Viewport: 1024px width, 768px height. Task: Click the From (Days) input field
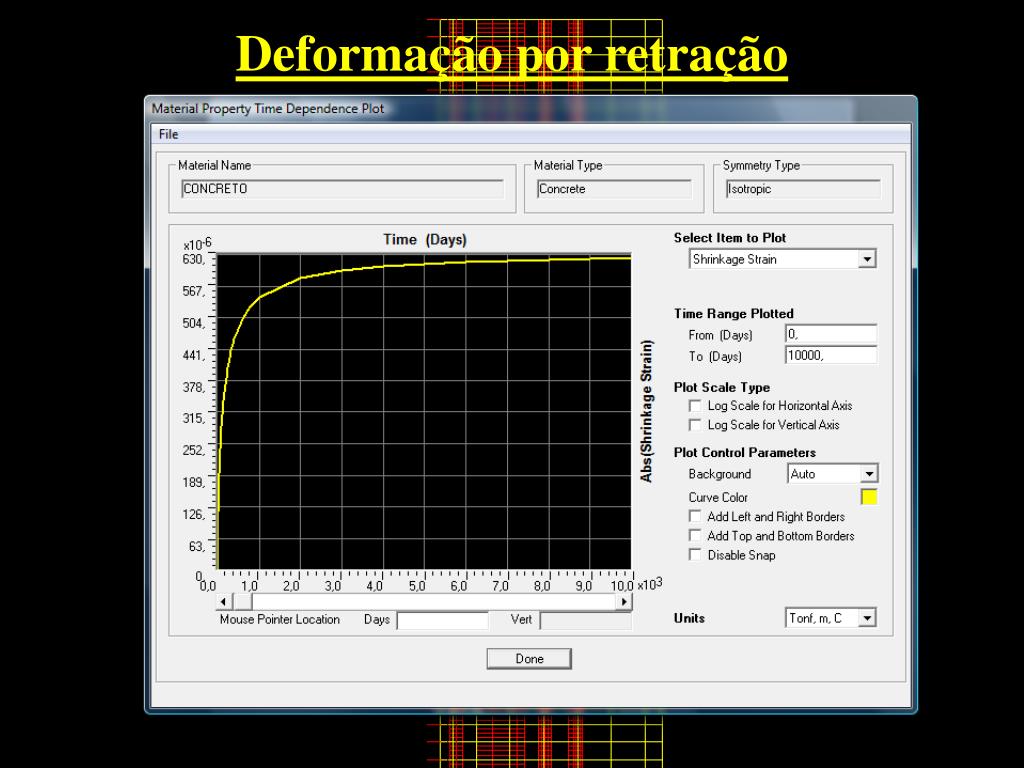click(x=831, y=334)
